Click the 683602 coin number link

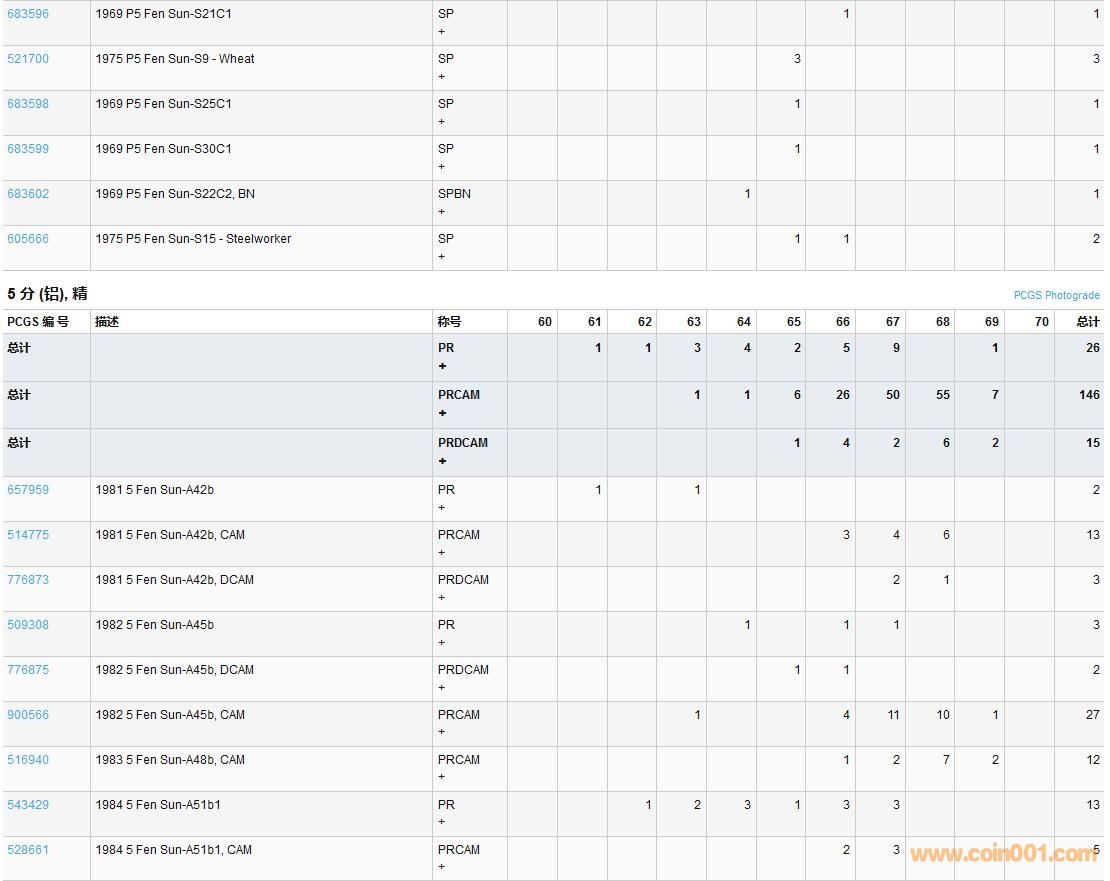pyautogui.click(x=28, y=194)
